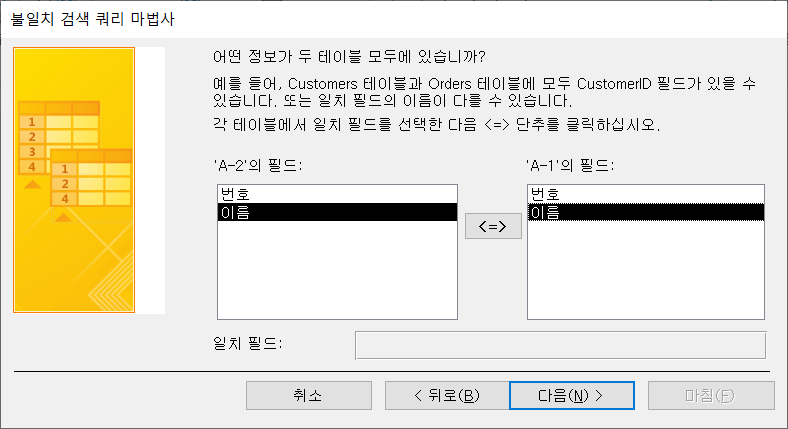The image size is (788, 429).
Task: Select 번호 in the 'A-1' field list
Action: click(x=646, y=194)
